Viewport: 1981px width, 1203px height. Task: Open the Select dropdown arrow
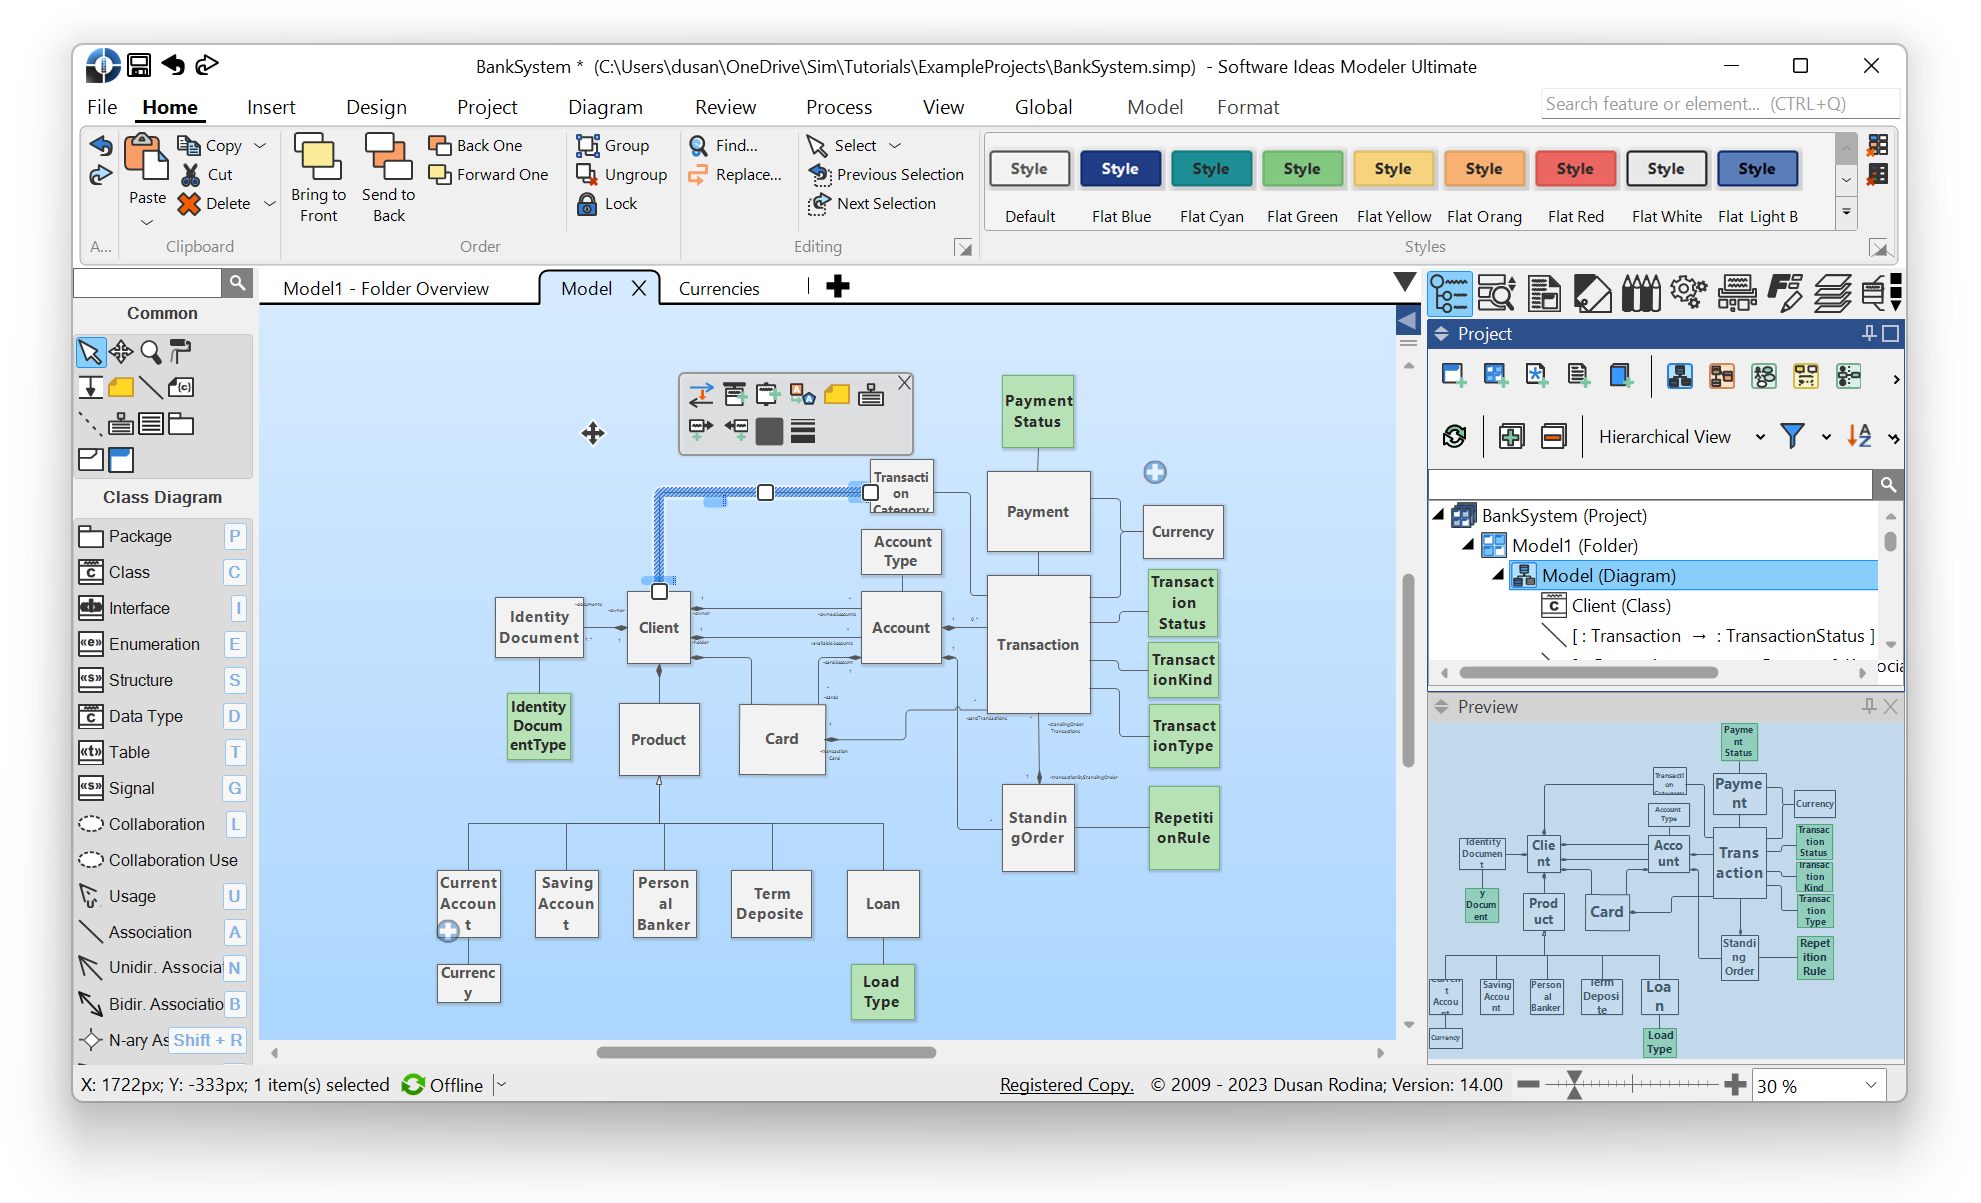tap(895, 145)
